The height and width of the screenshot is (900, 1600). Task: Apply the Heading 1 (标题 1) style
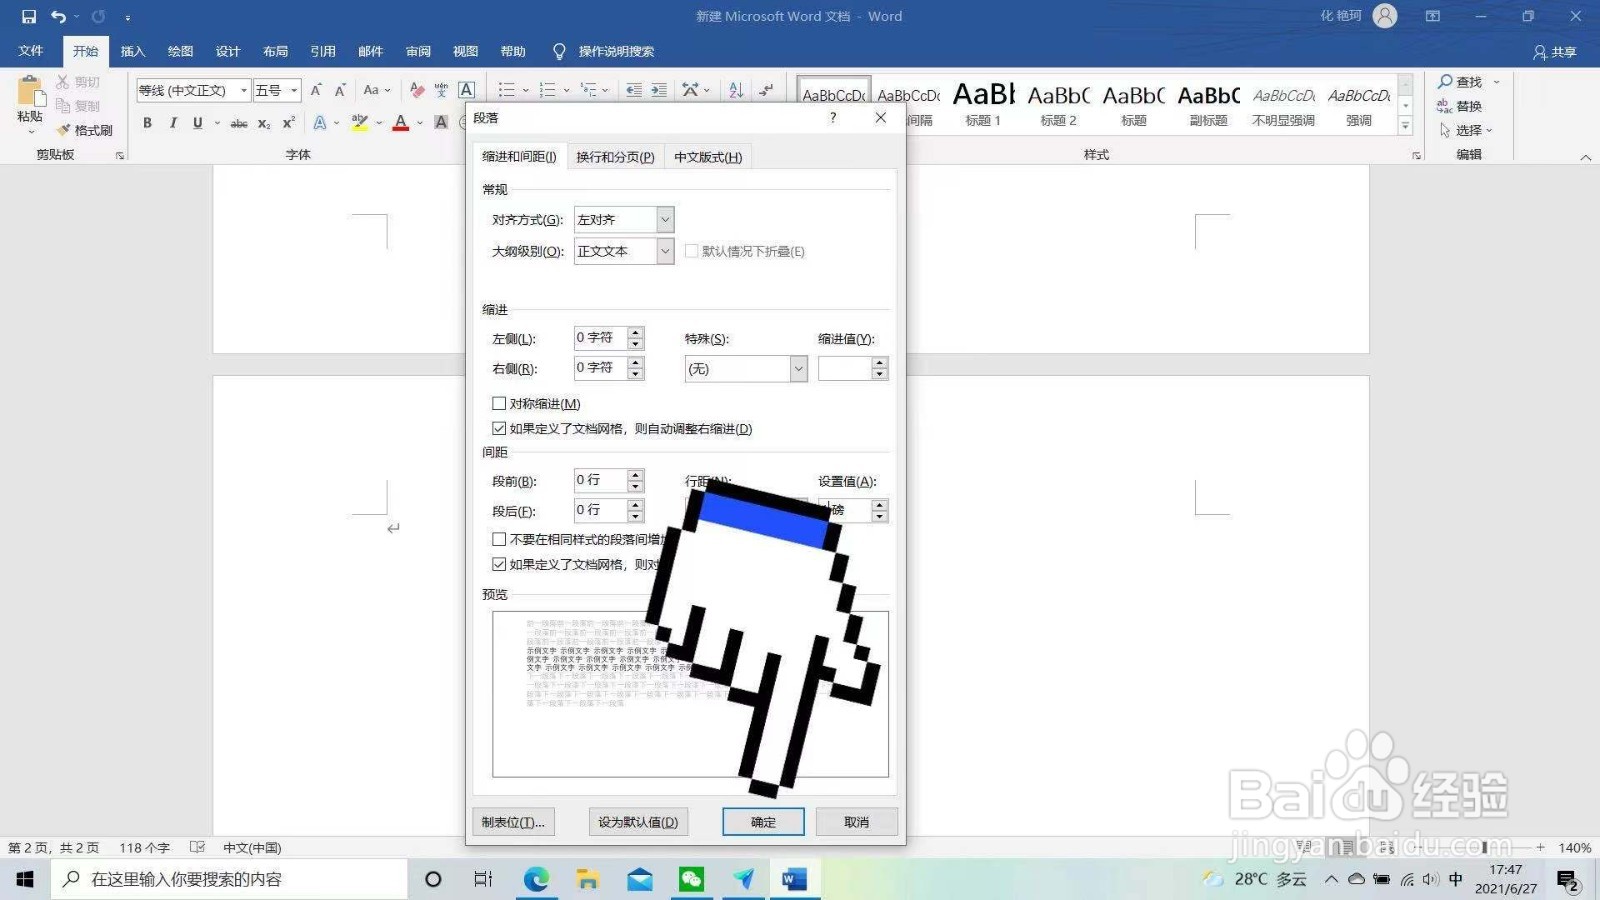[x=983, y=103]
